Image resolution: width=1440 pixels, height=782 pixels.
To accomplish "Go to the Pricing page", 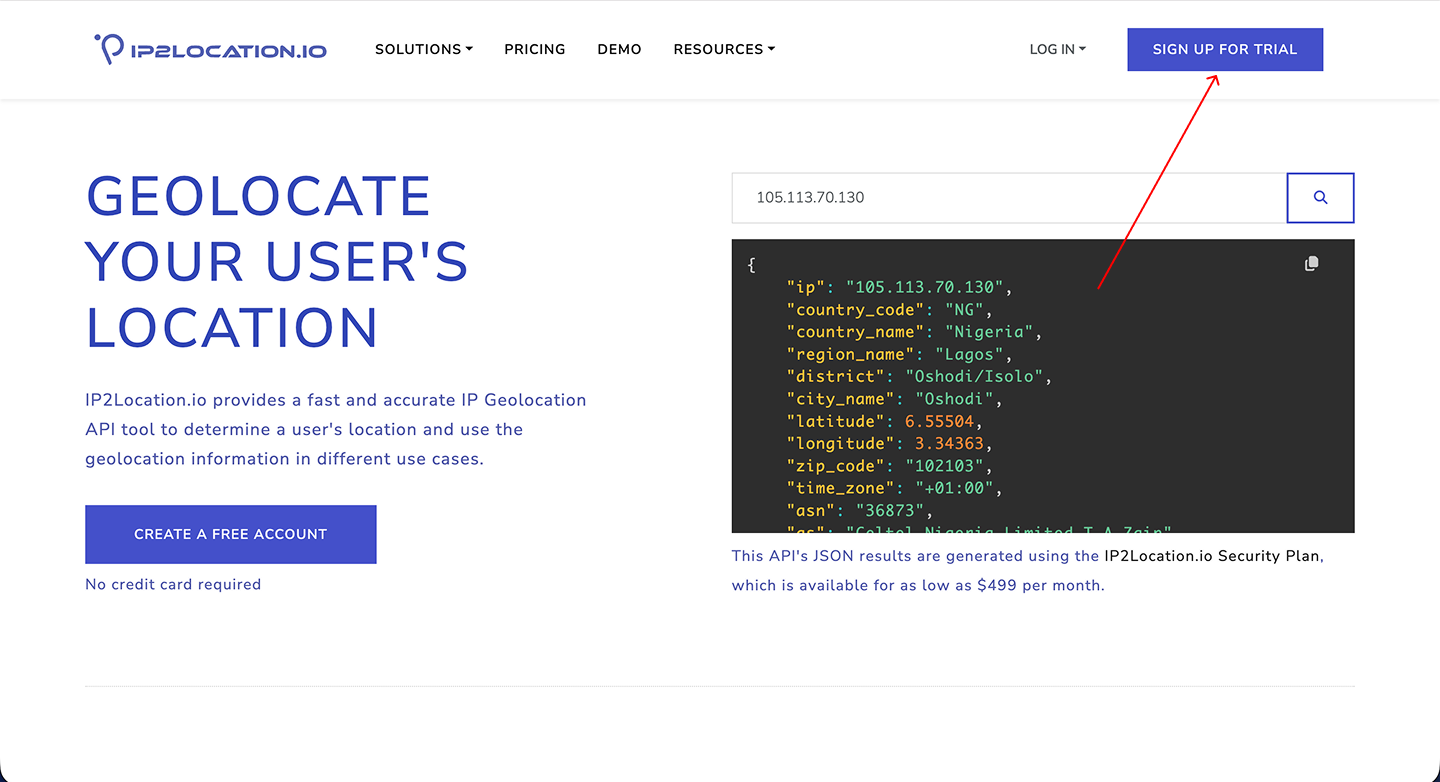I will coord(535,49).
